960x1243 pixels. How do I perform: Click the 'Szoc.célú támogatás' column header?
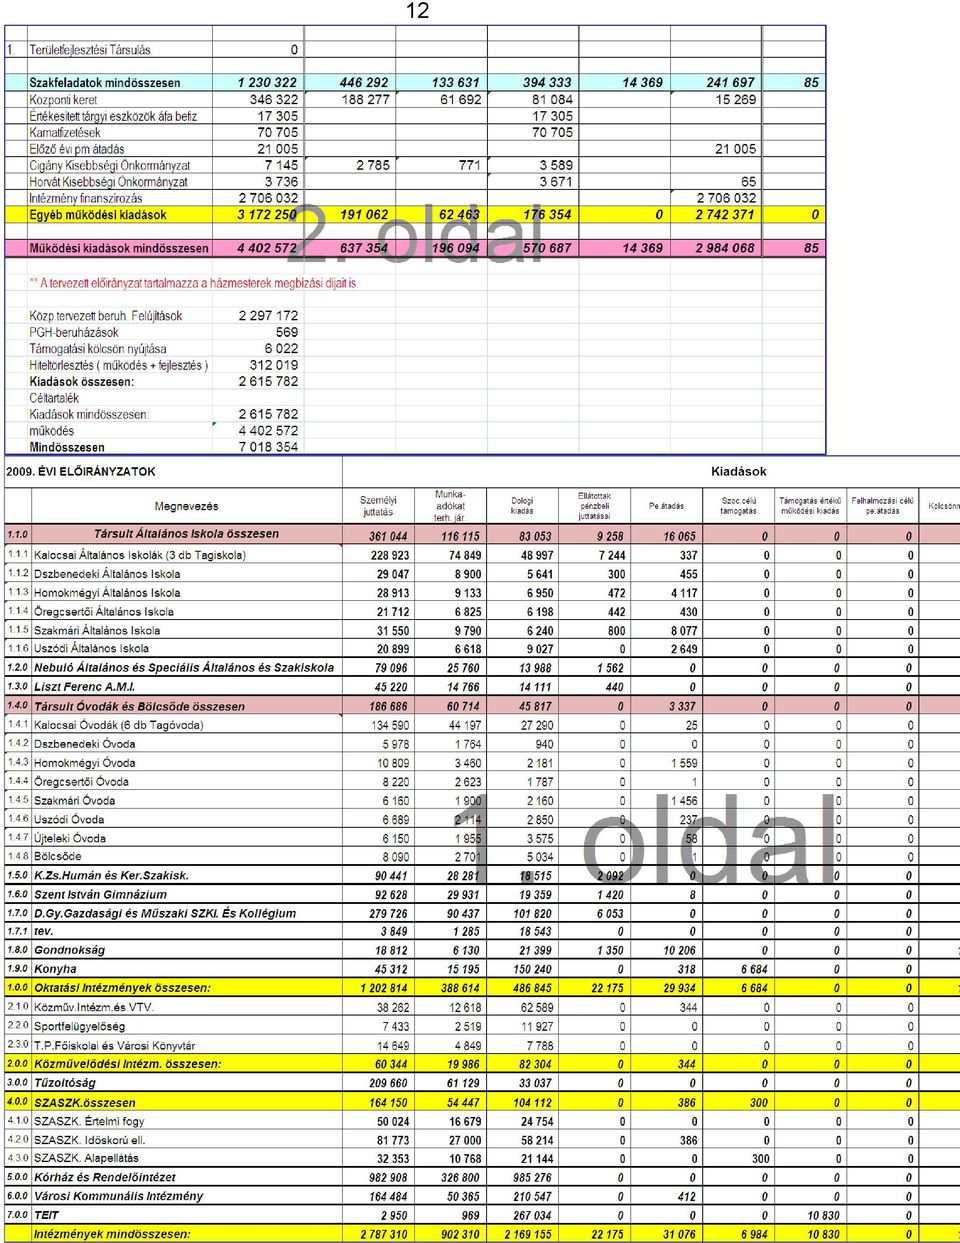pyautogui.click(x=739, y=506)
